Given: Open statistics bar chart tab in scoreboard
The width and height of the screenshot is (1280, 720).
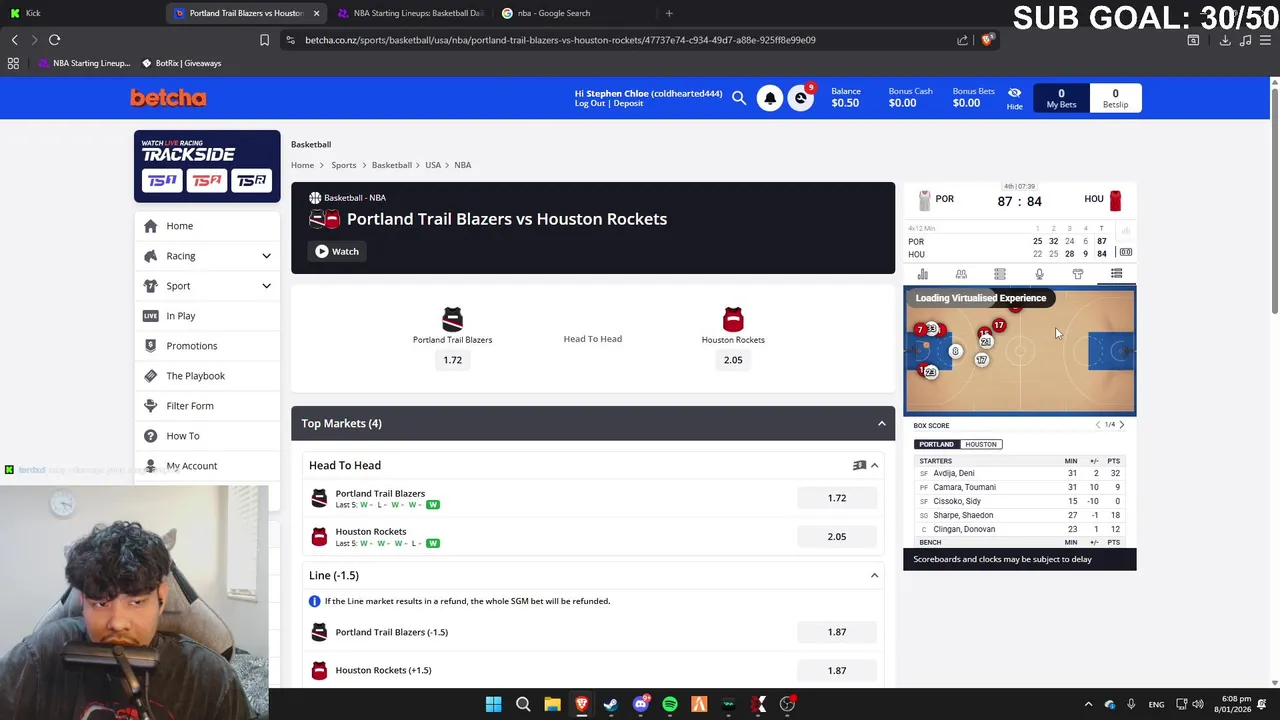Looking at the screenshot, I should tap(922, 274).
